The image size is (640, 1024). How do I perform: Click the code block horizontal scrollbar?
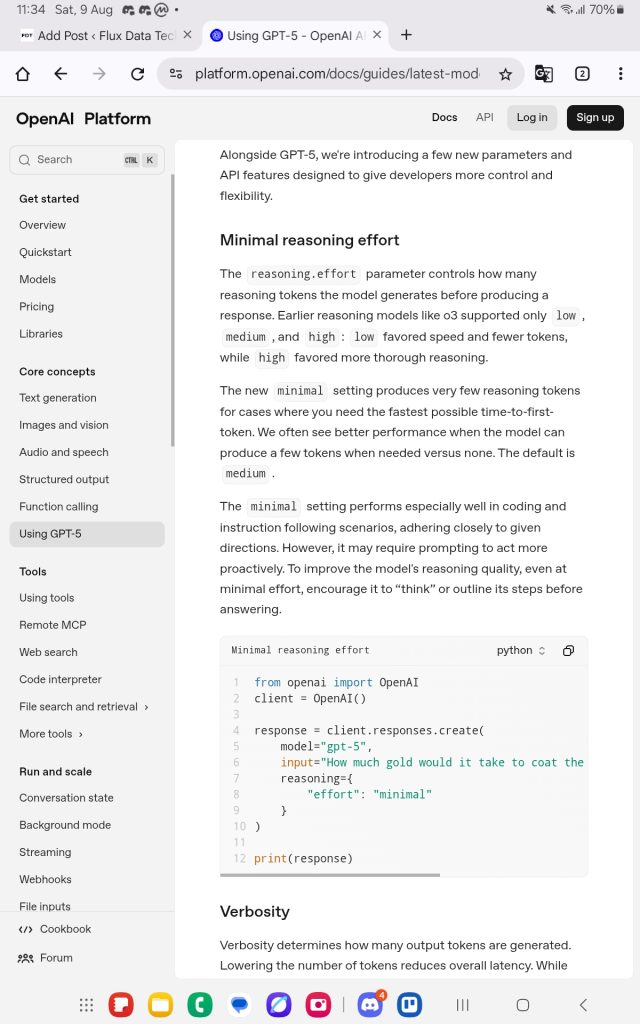[x=330, y=875]
